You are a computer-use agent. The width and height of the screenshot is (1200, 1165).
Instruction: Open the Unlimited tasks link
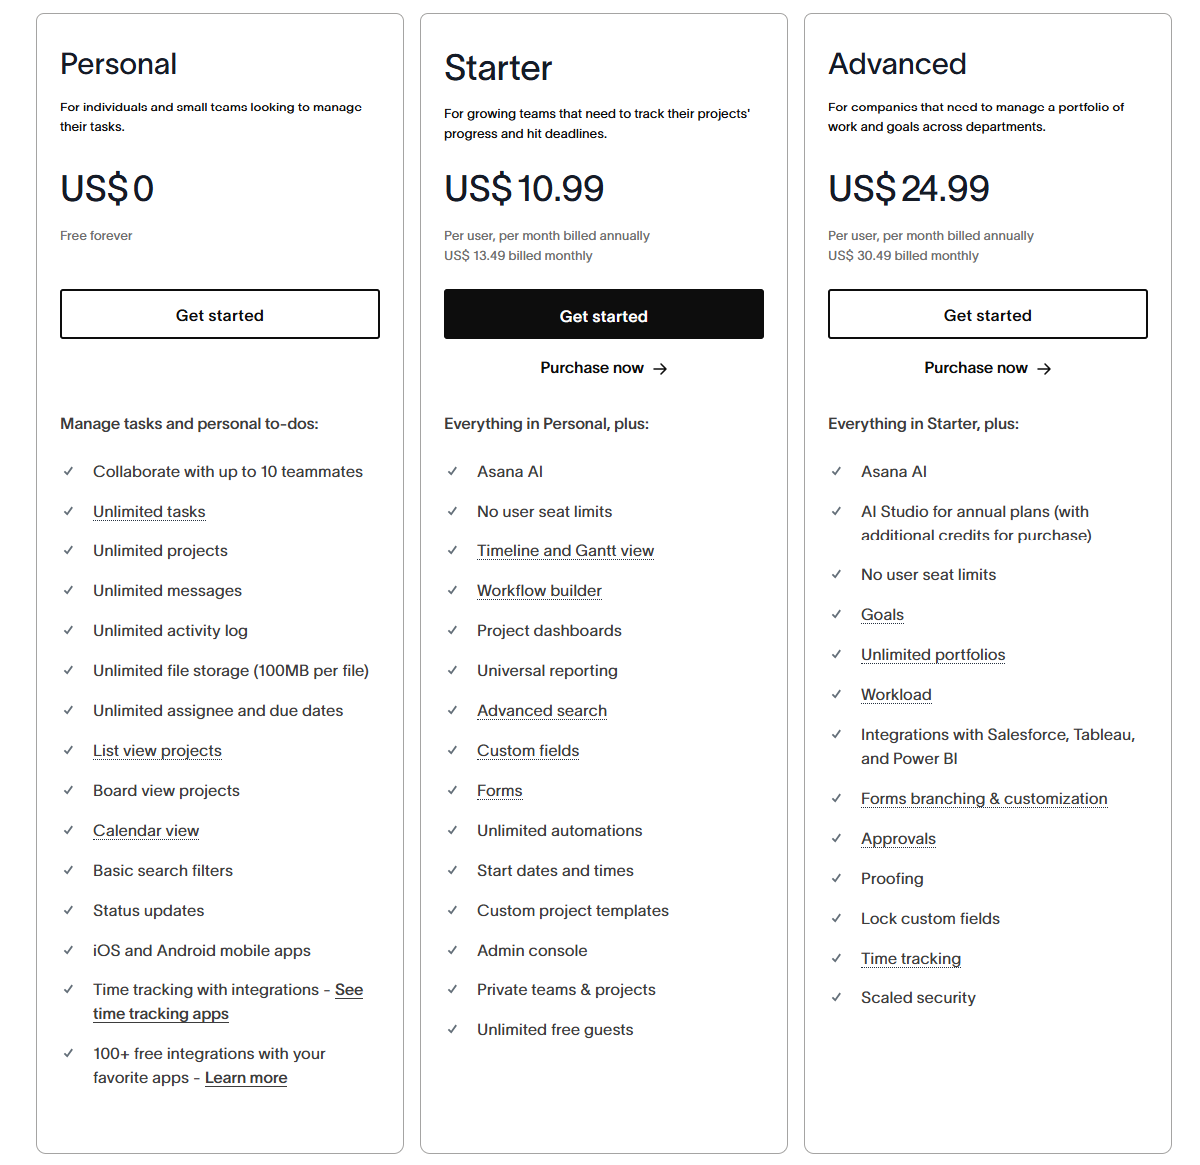(149, 511)
